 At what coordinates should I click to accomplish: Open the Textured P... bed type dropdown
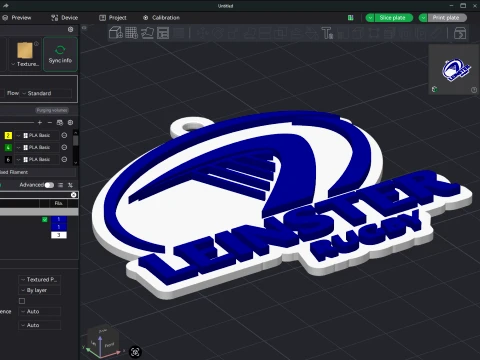point(39,280)
